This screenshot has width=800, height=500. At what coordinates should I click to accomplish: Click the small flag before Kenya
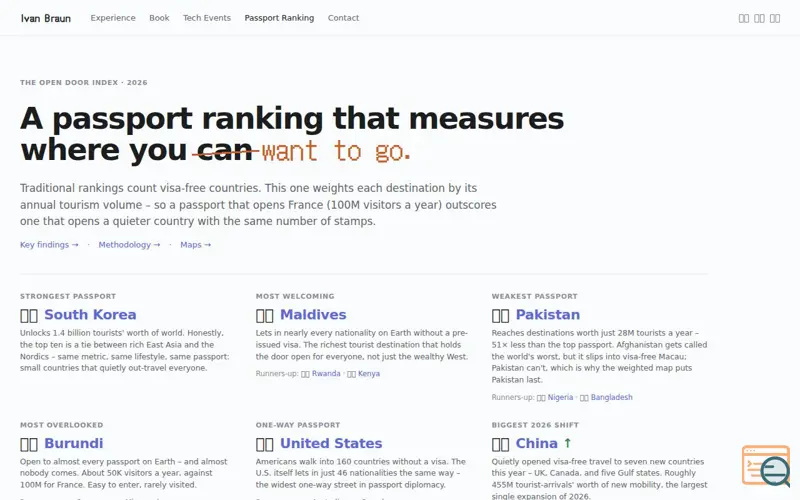(352, 374)
